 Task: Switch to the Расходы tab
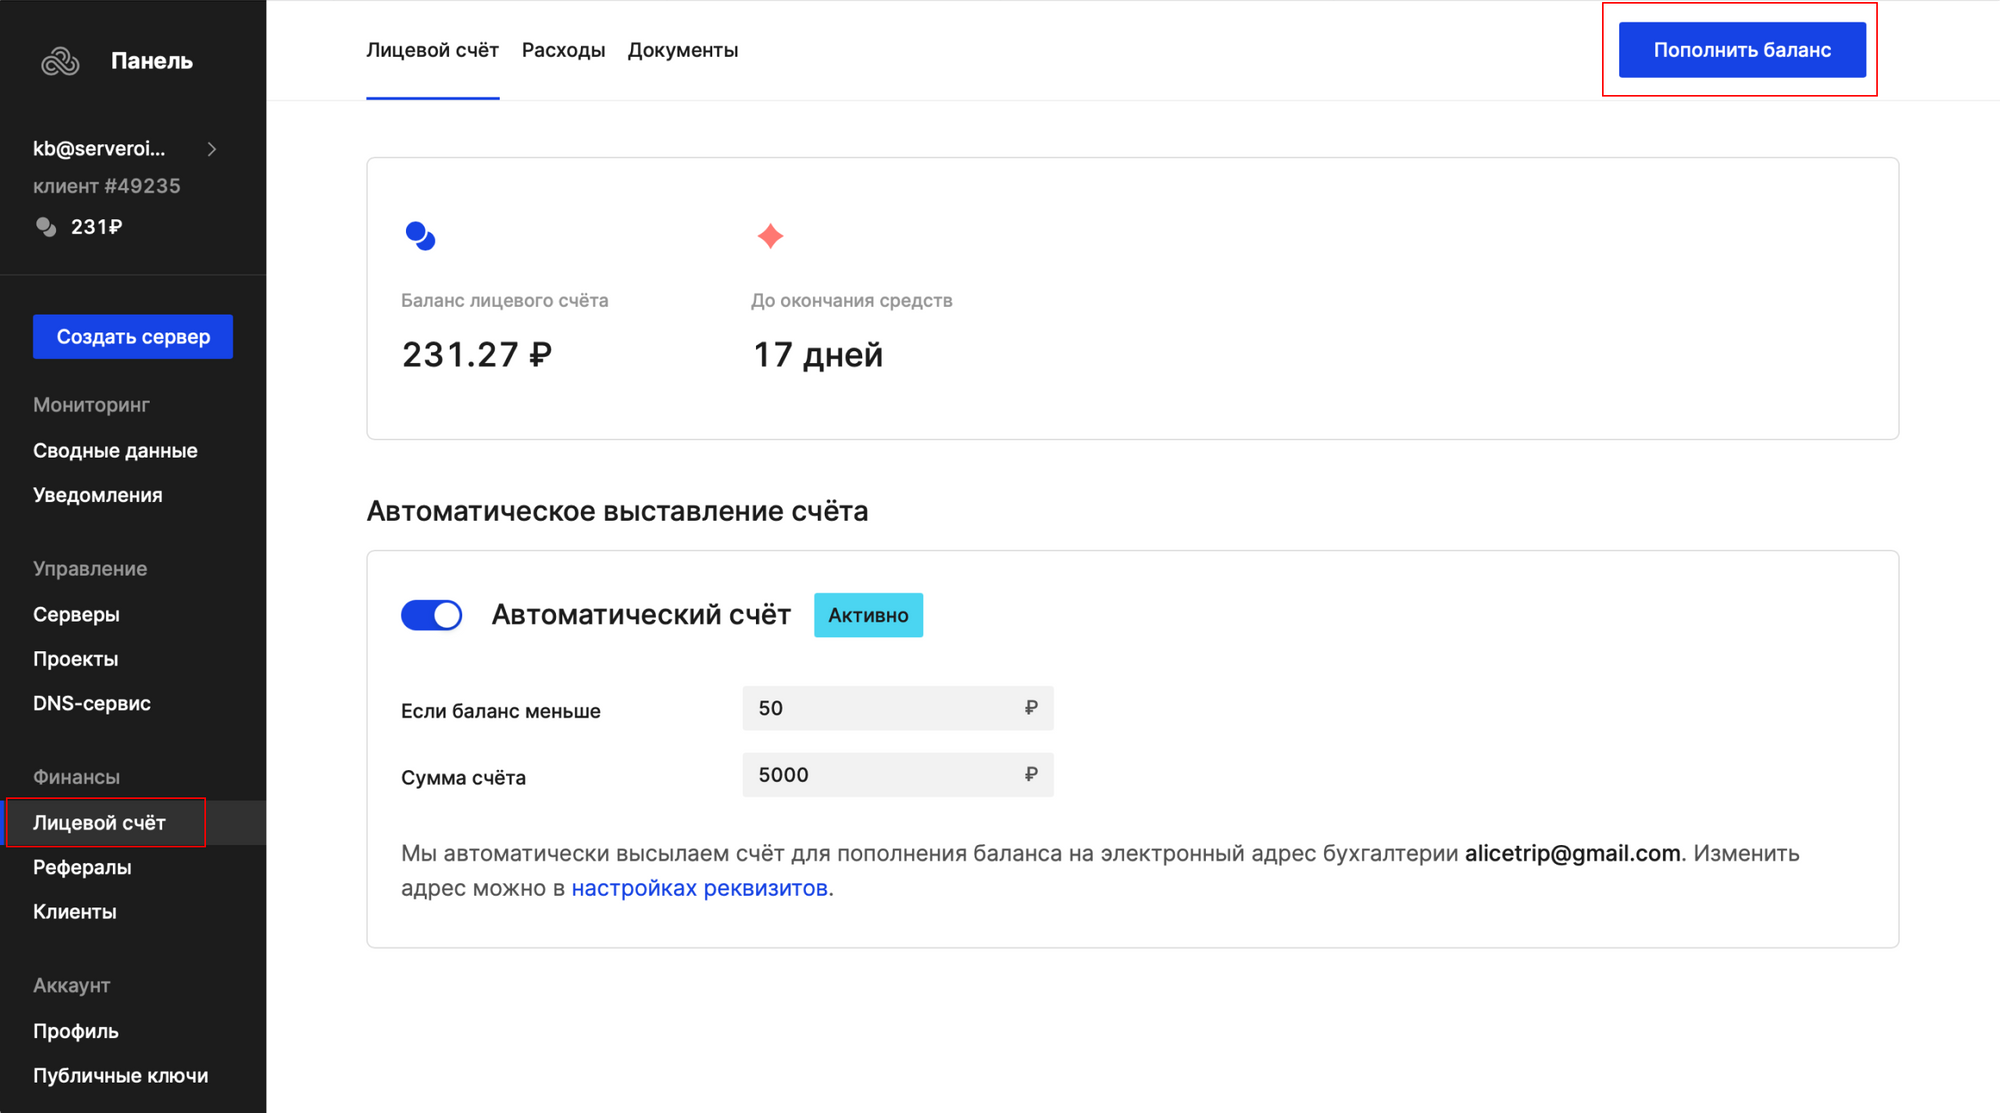click(563, 50)
